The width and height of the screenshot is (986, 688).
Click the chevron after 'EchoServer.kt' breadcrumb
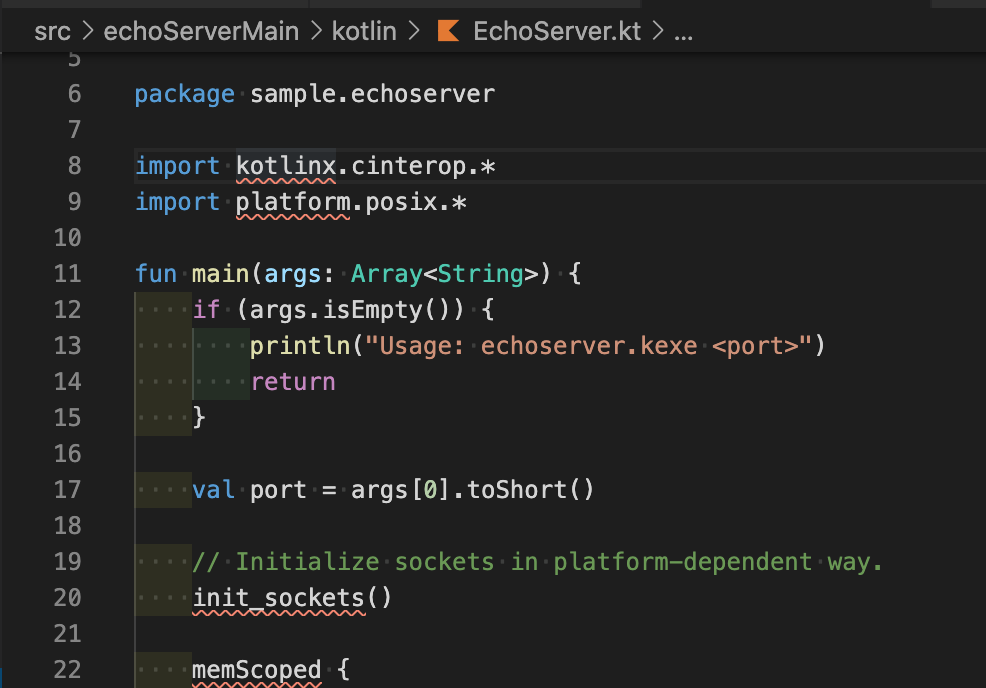pyautogui.click(x=658, y=31)
